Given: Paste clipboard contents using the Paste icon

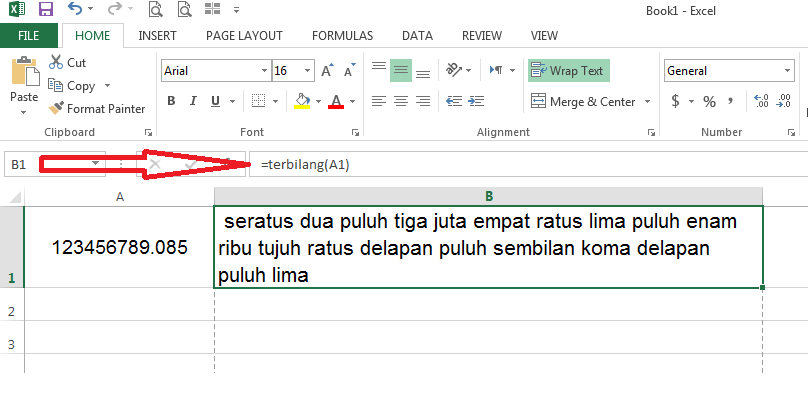Looking at the screenshot, I should [25, 72].
